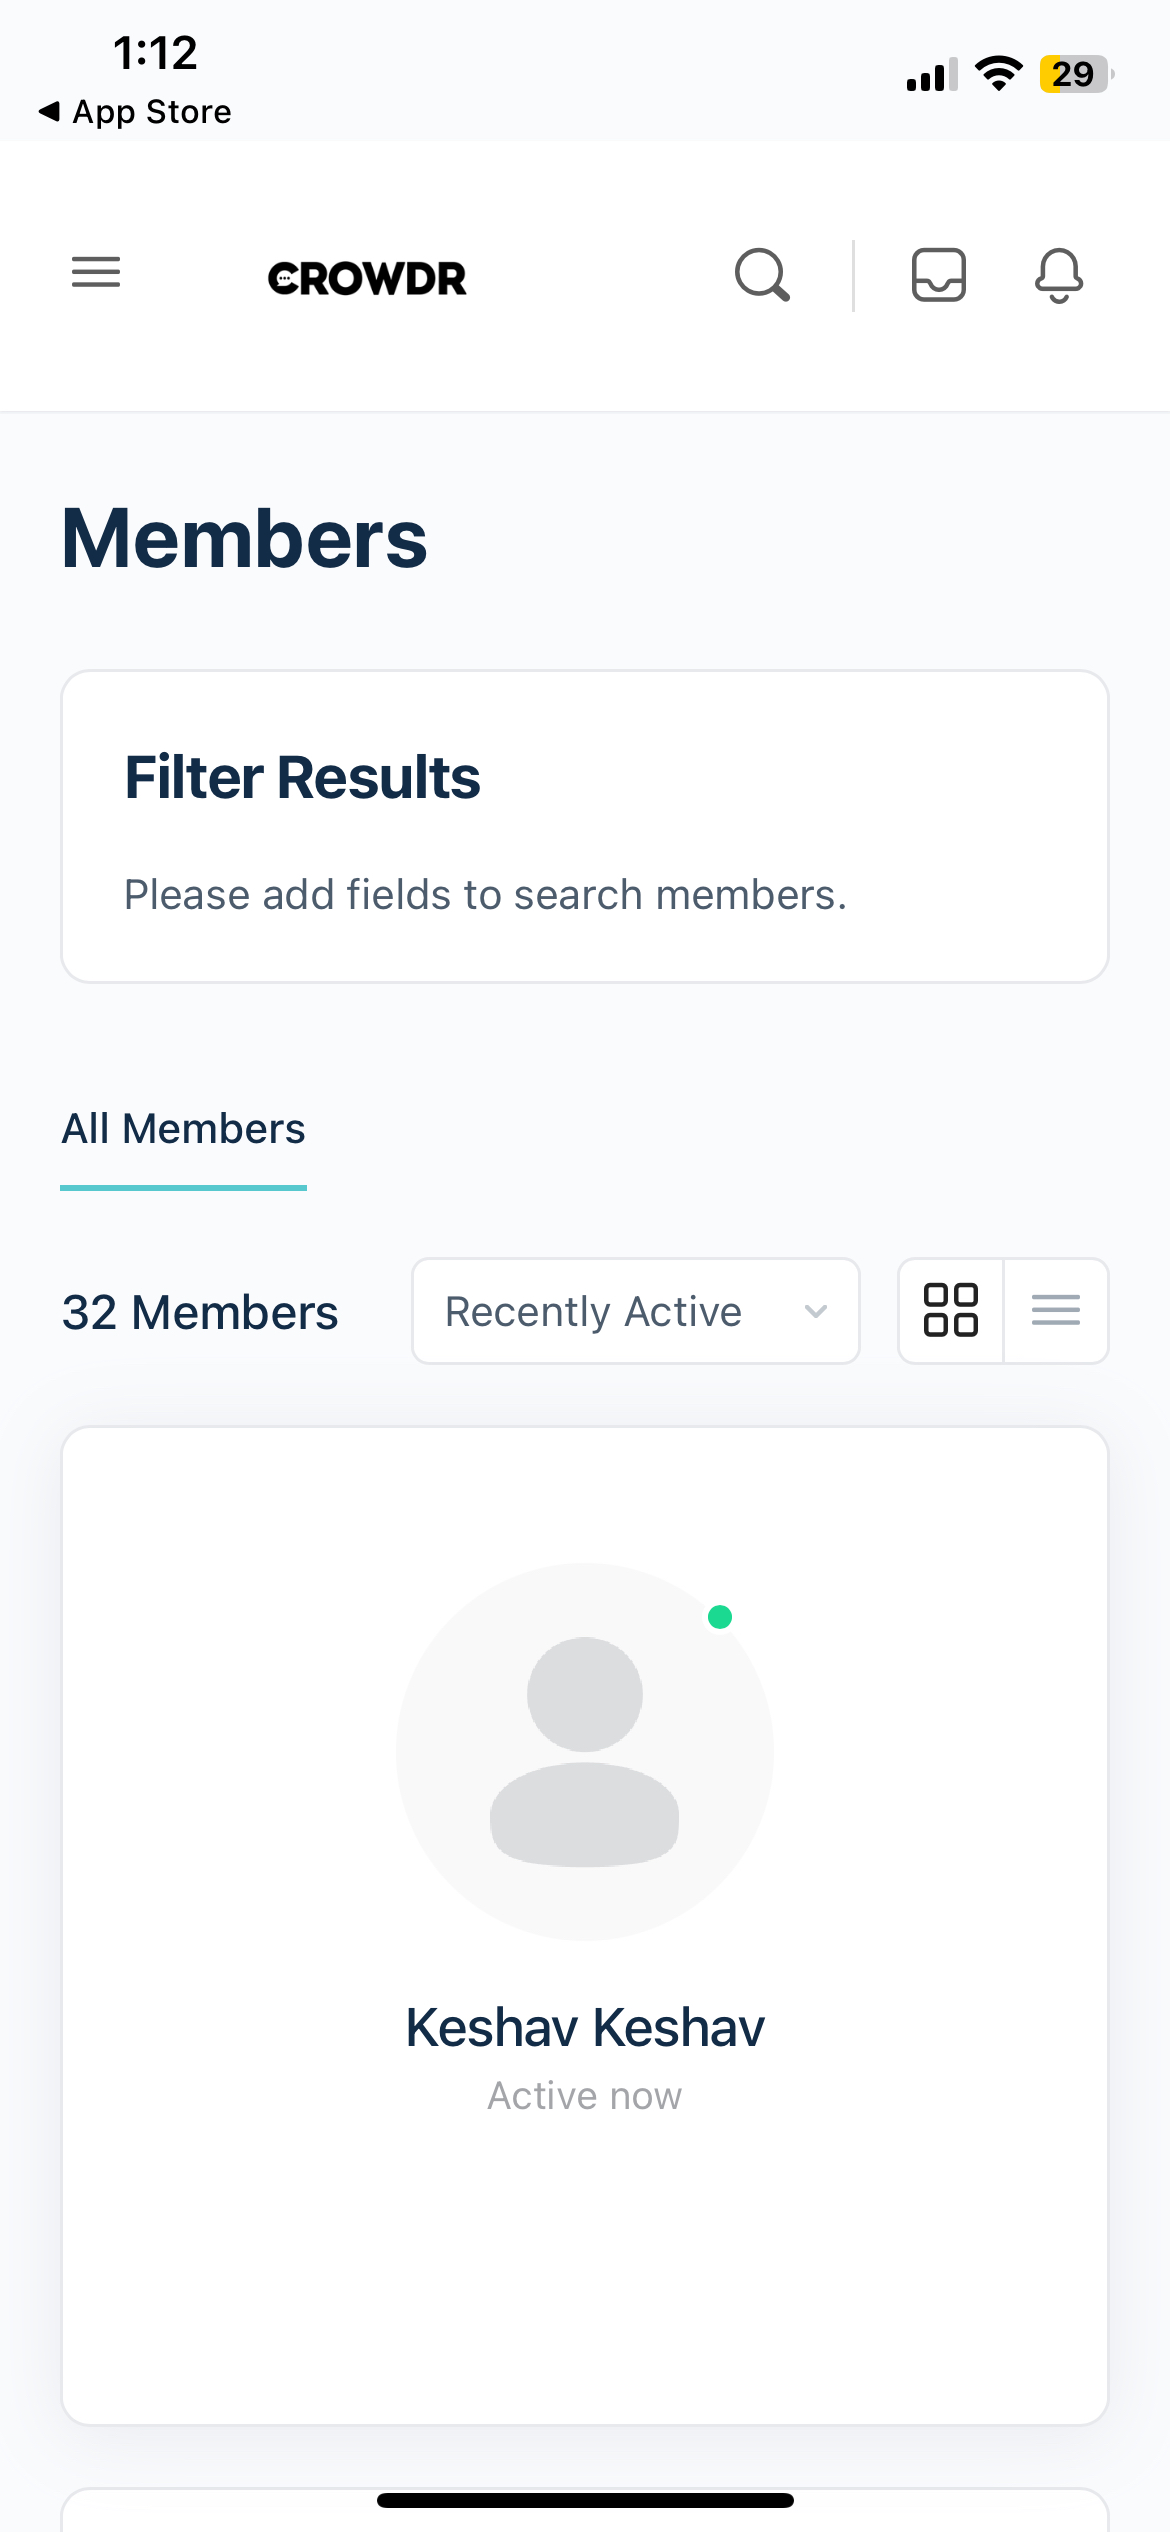Image resolution: width=1170 pixels, height=2532 pixels.
Task: Open the hamburger navigation menu
Action: 96,273
